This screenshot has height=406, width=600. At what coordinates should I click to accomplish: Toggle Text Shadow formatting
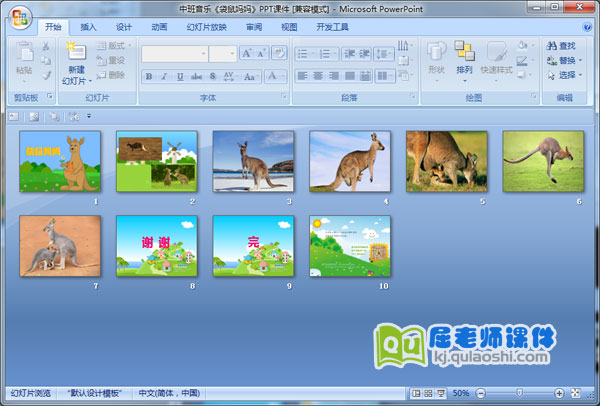pyautogui.click(x=213, y=77)
